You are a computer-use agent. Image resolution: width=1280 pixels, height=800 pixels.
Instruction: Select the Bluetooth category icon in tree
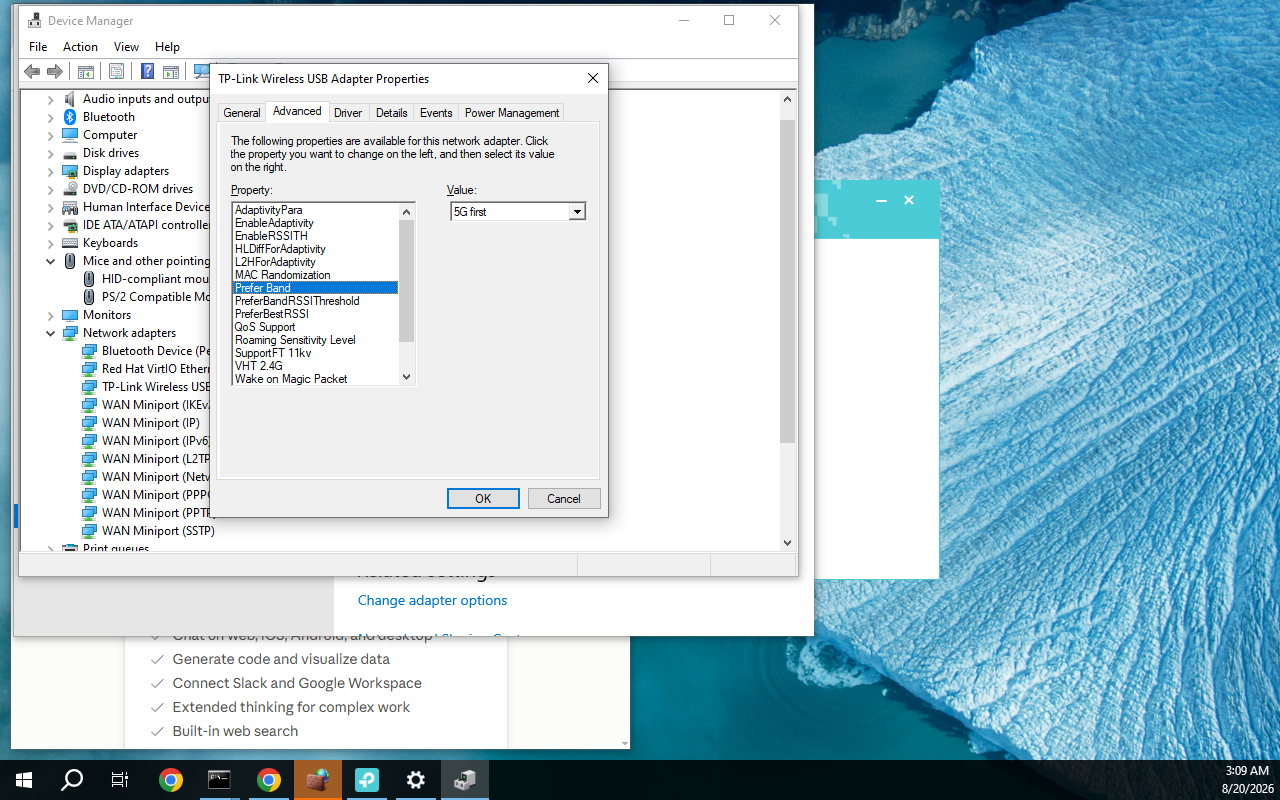(70, 117)
